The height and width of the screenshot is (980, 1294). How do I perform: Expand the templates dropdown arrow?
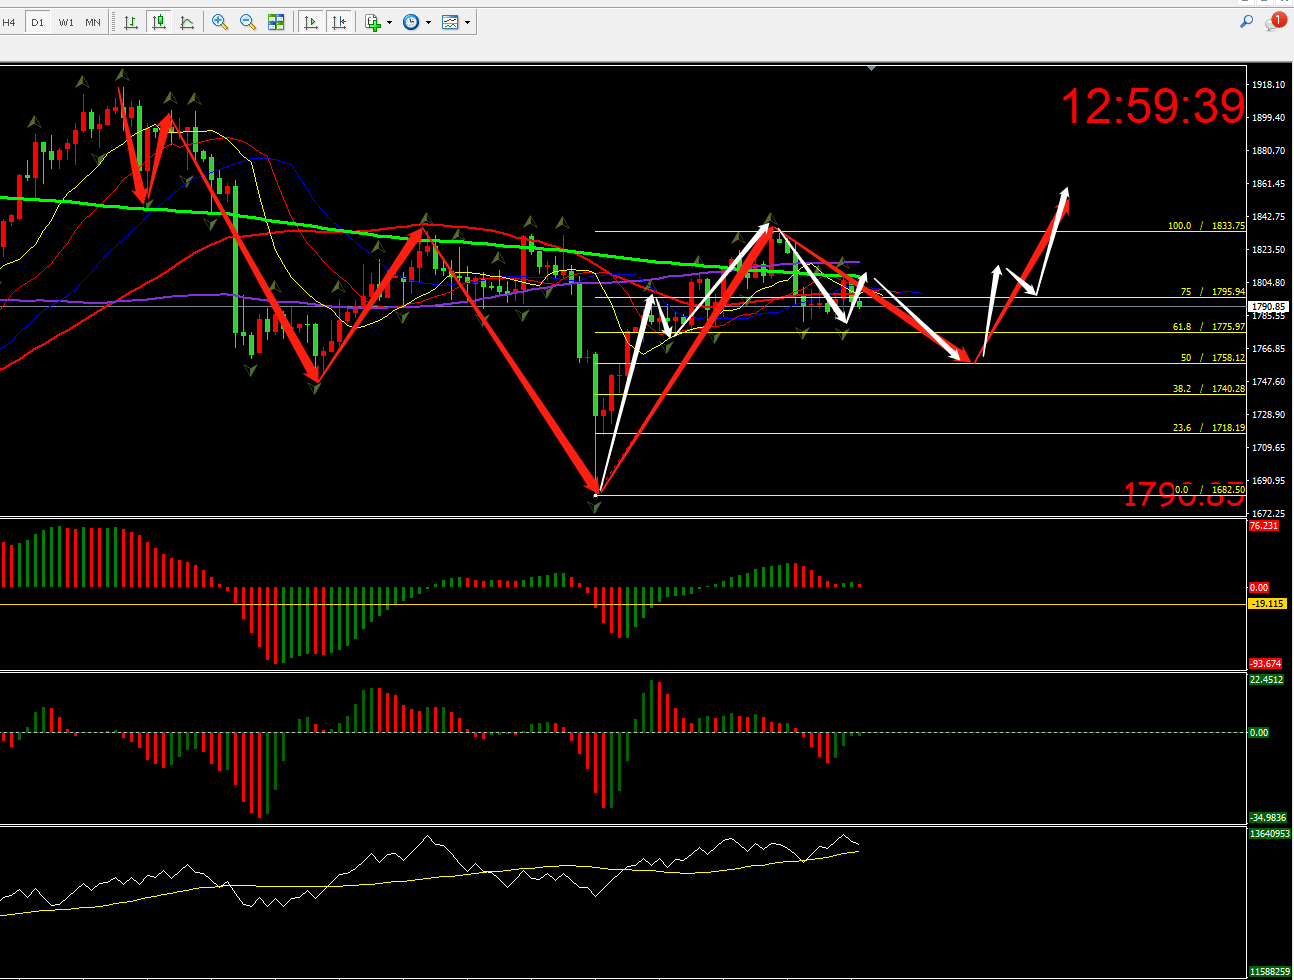click(467, 22)
